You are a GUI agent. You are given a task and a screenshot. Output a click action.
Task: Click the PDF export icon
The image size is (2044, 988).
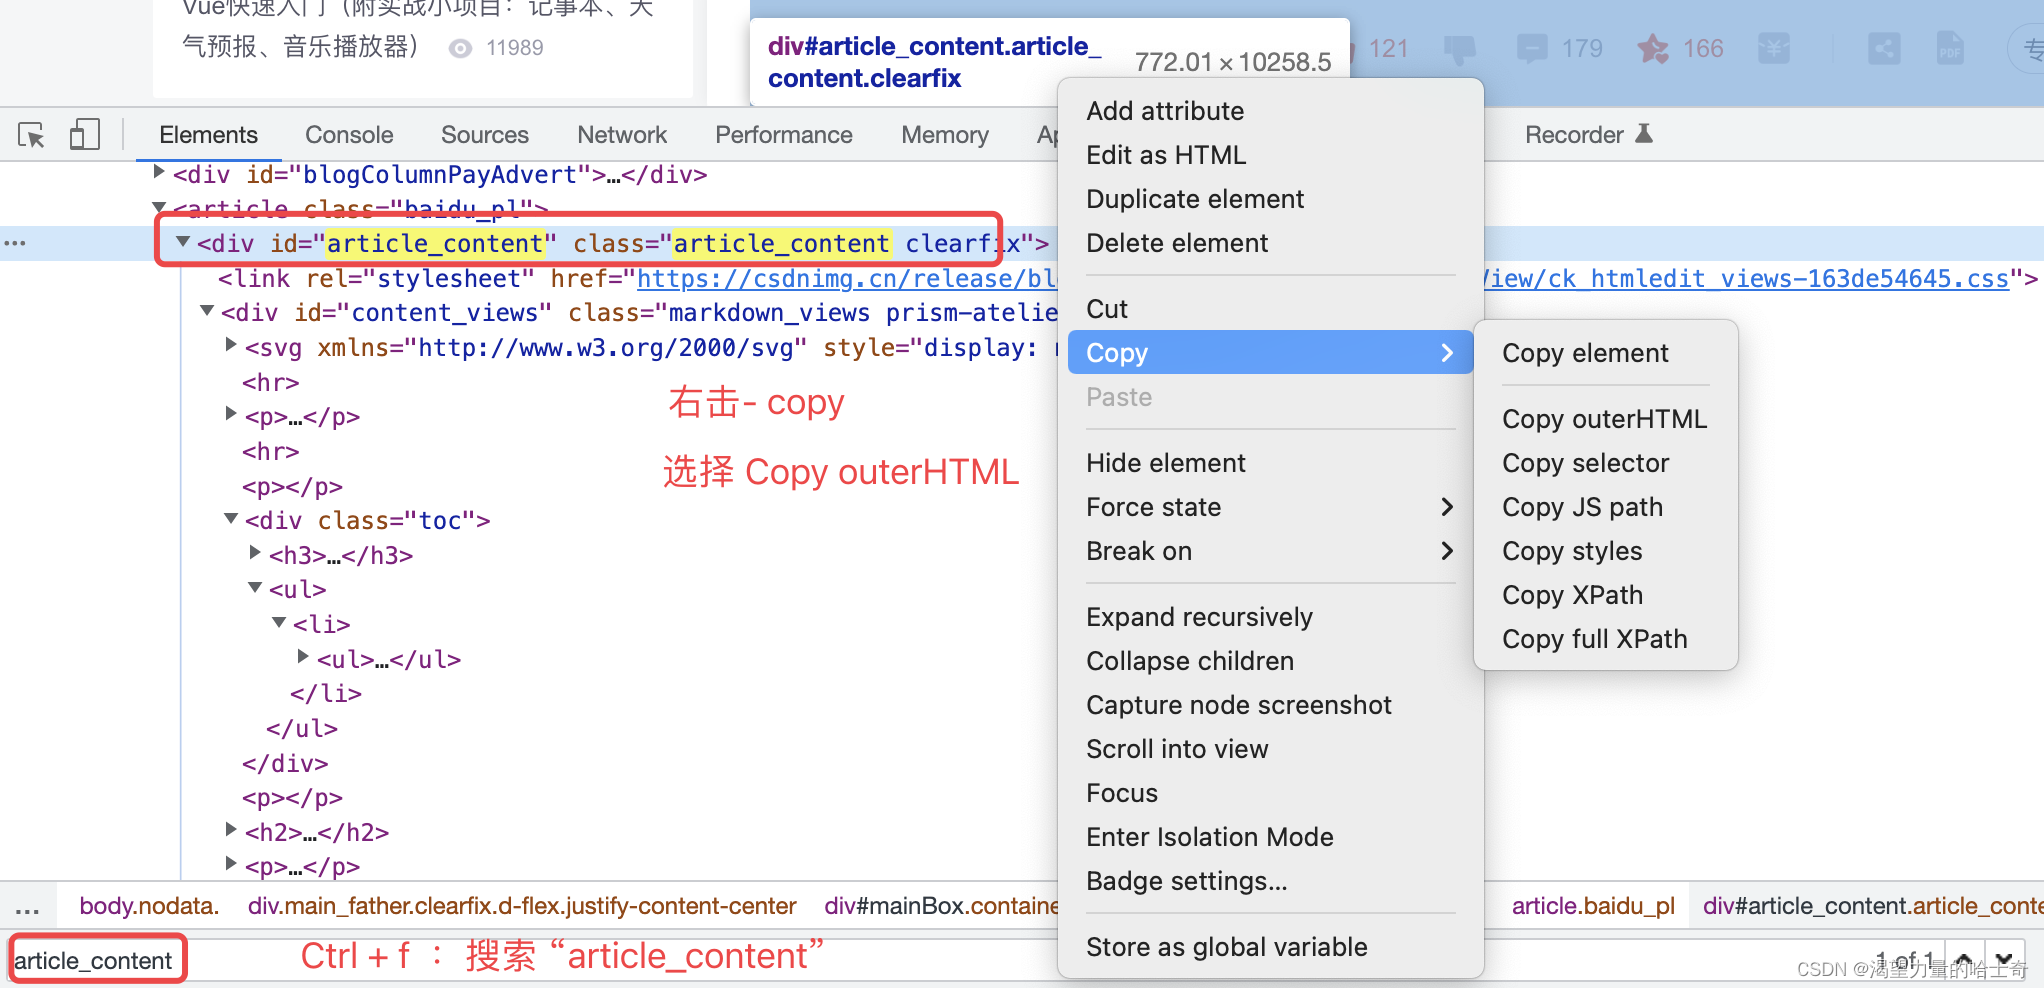(1950, 48)
